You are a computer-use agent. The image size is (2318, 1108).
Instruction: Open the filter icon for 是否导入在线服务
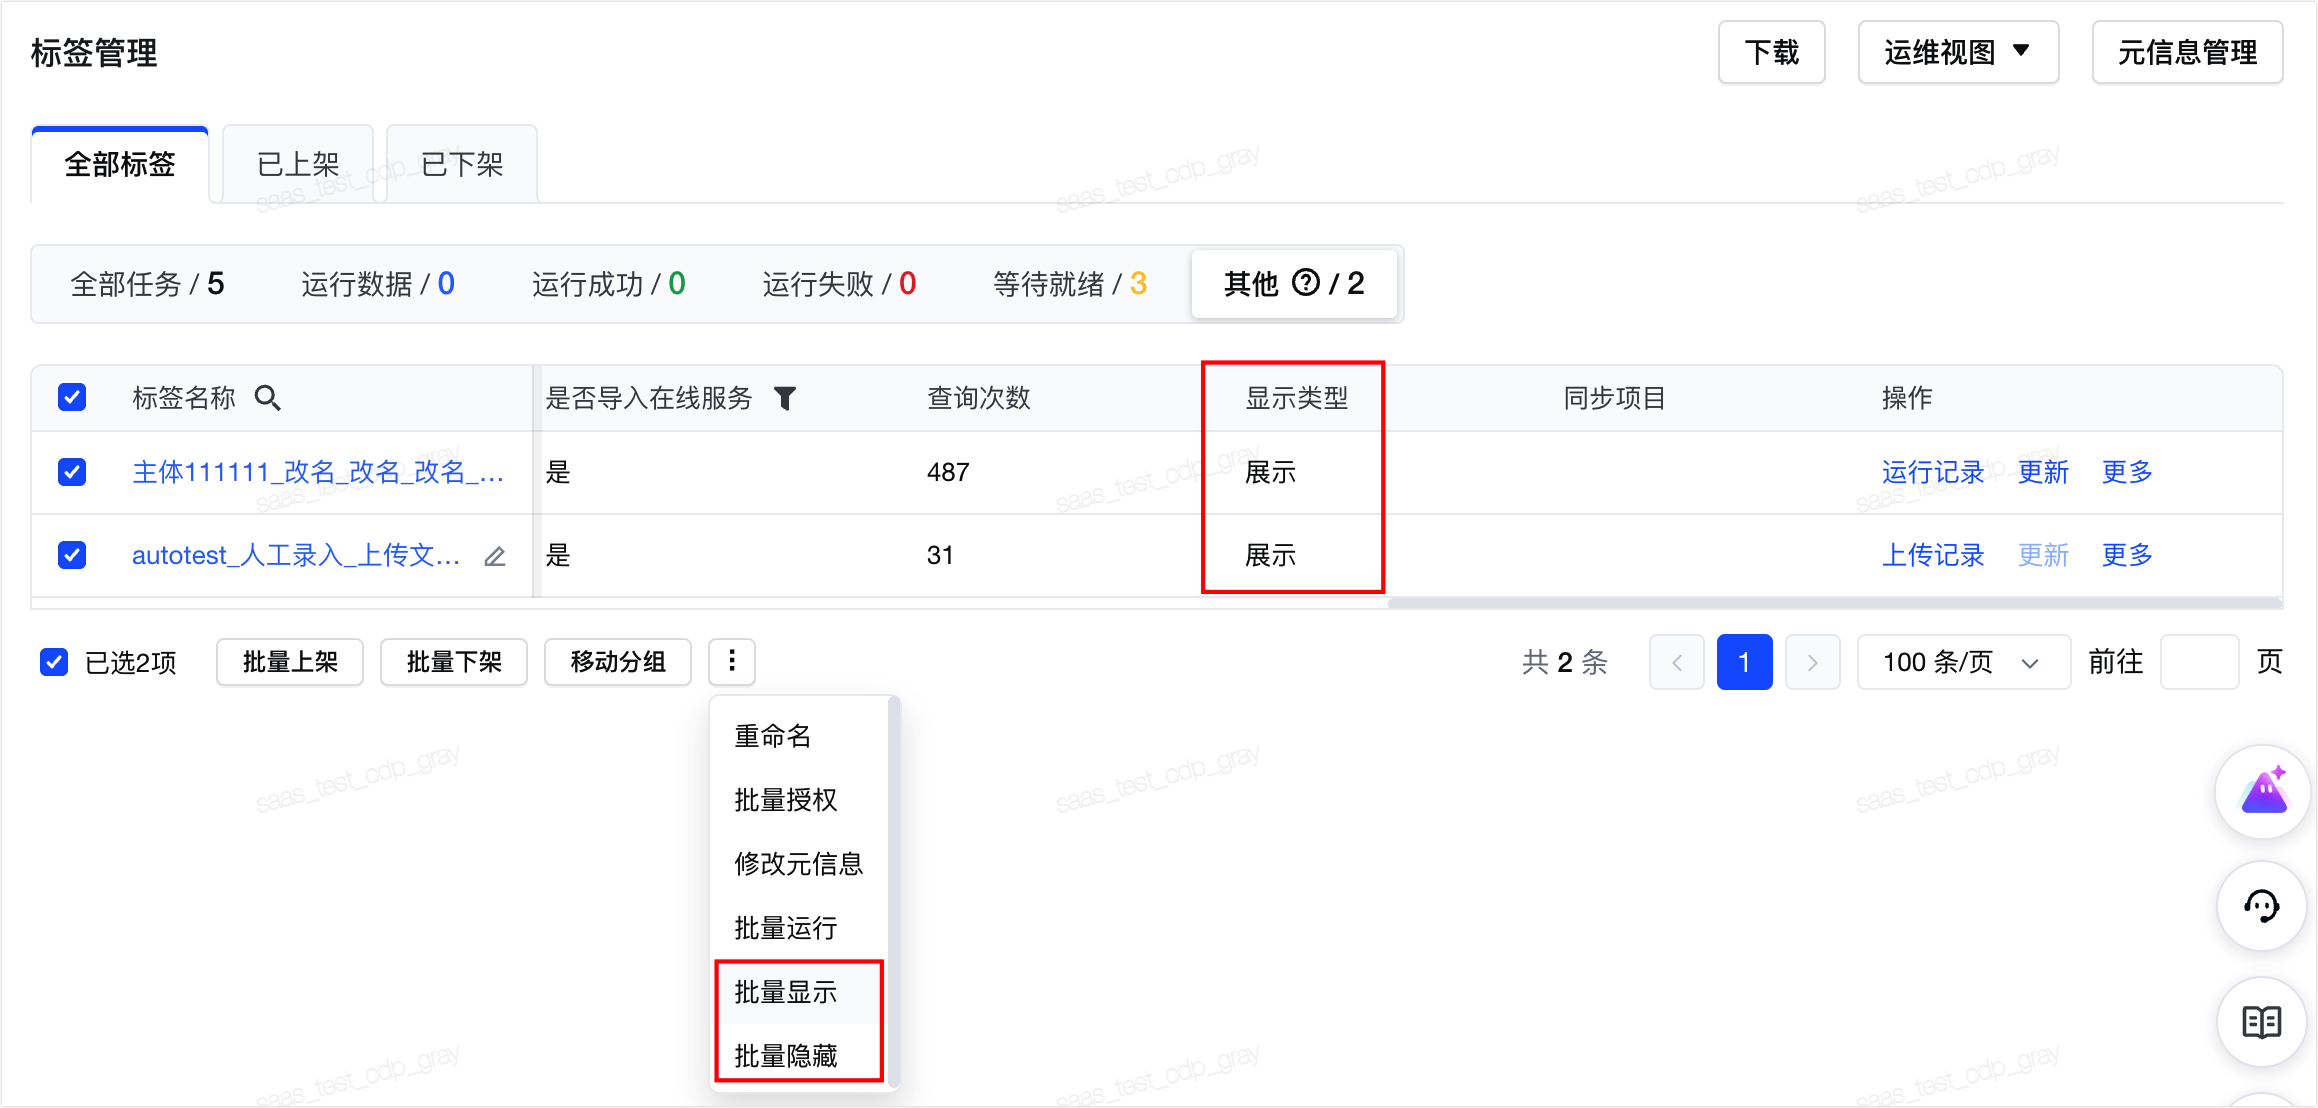pyautogui.click(x=785, y=398)
